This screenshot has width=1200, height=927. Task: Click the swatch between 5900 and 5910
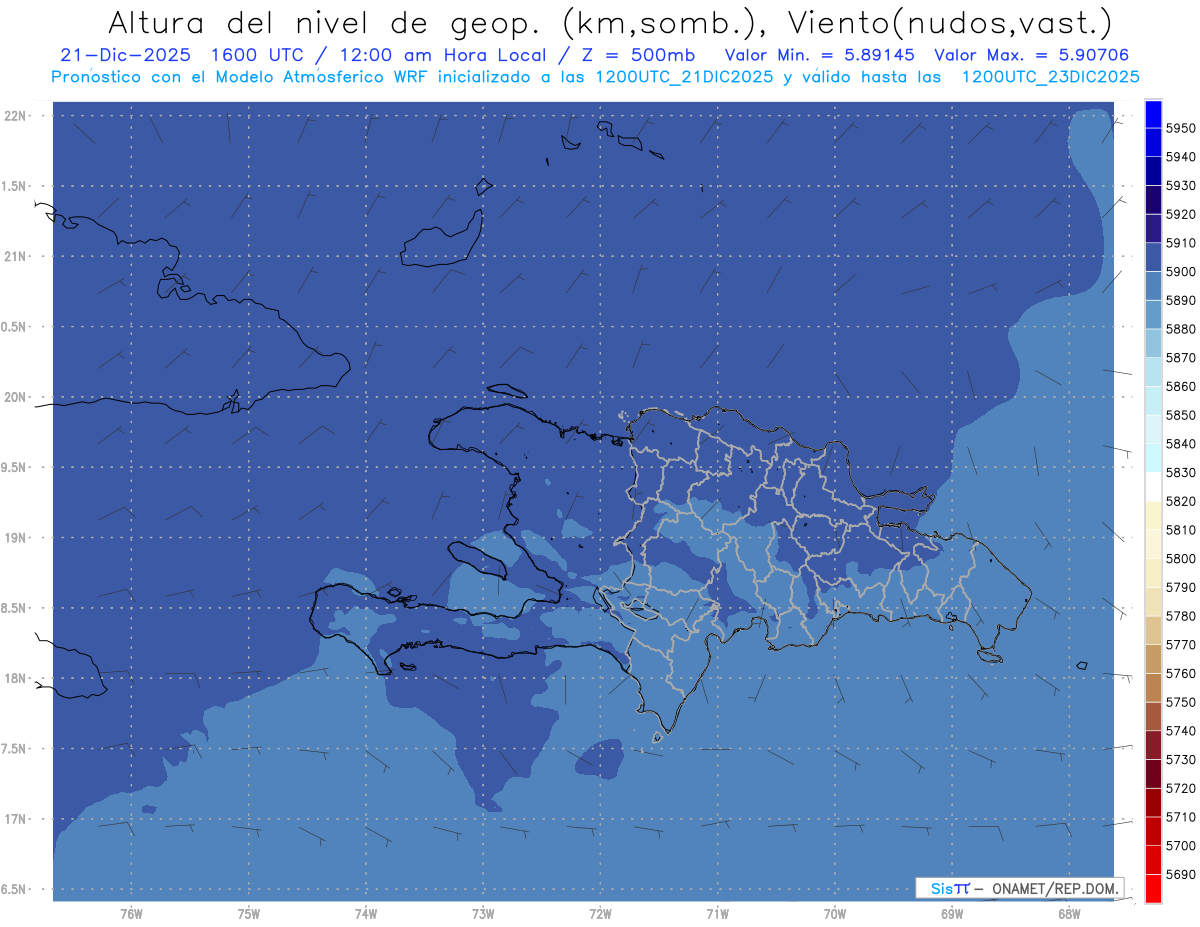1153,257
